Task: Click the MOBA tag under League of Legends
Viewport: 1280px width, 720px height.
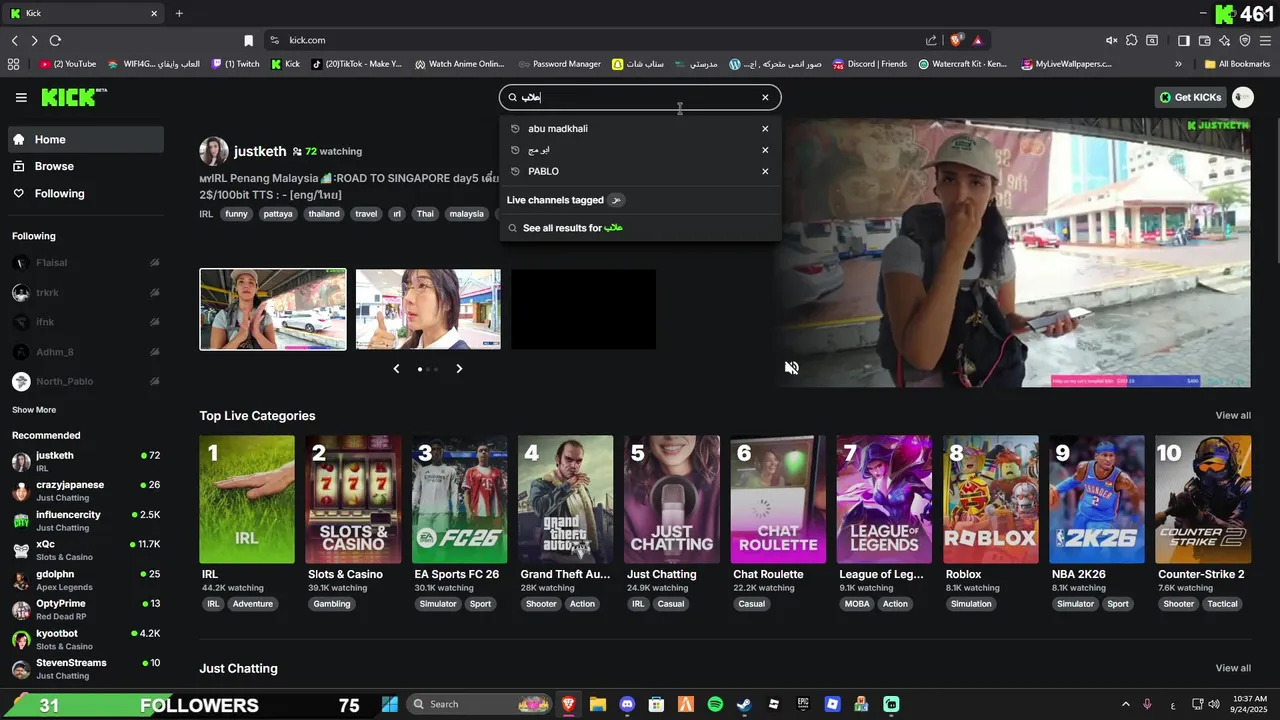Action: click(x=857, y=604)
